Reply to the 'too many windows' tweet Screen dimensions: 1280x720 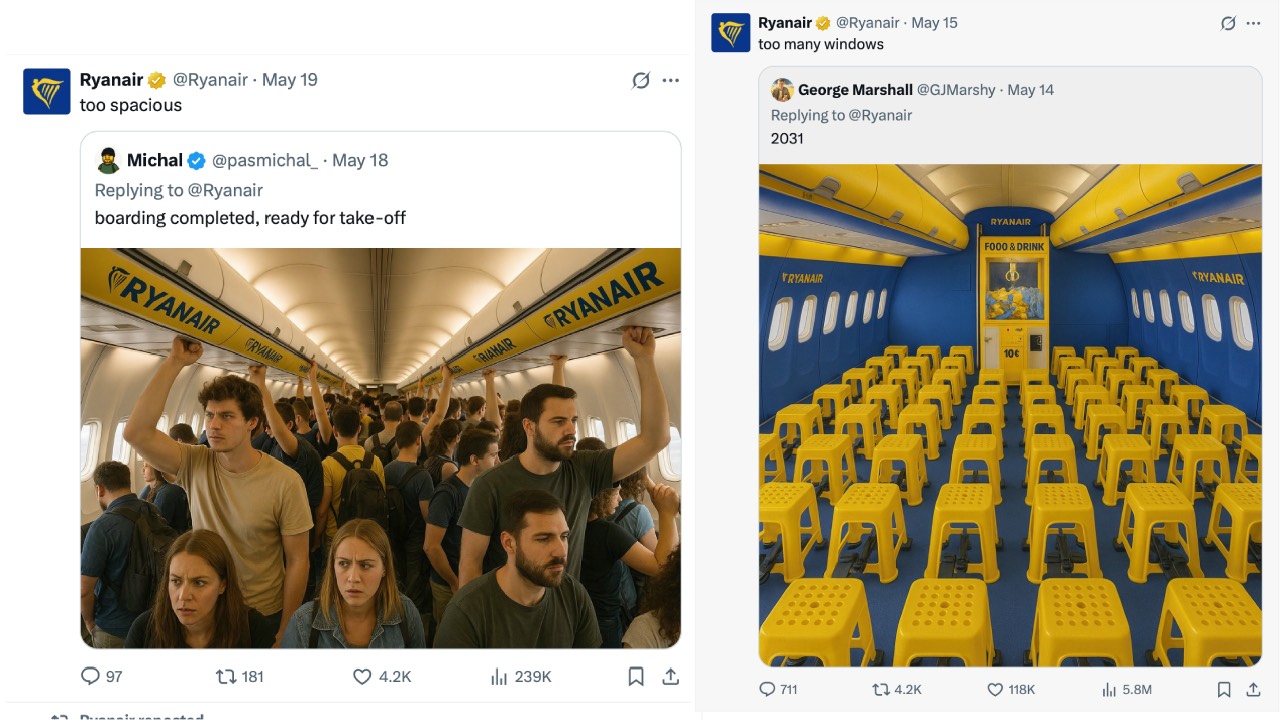tap(768, 689)
